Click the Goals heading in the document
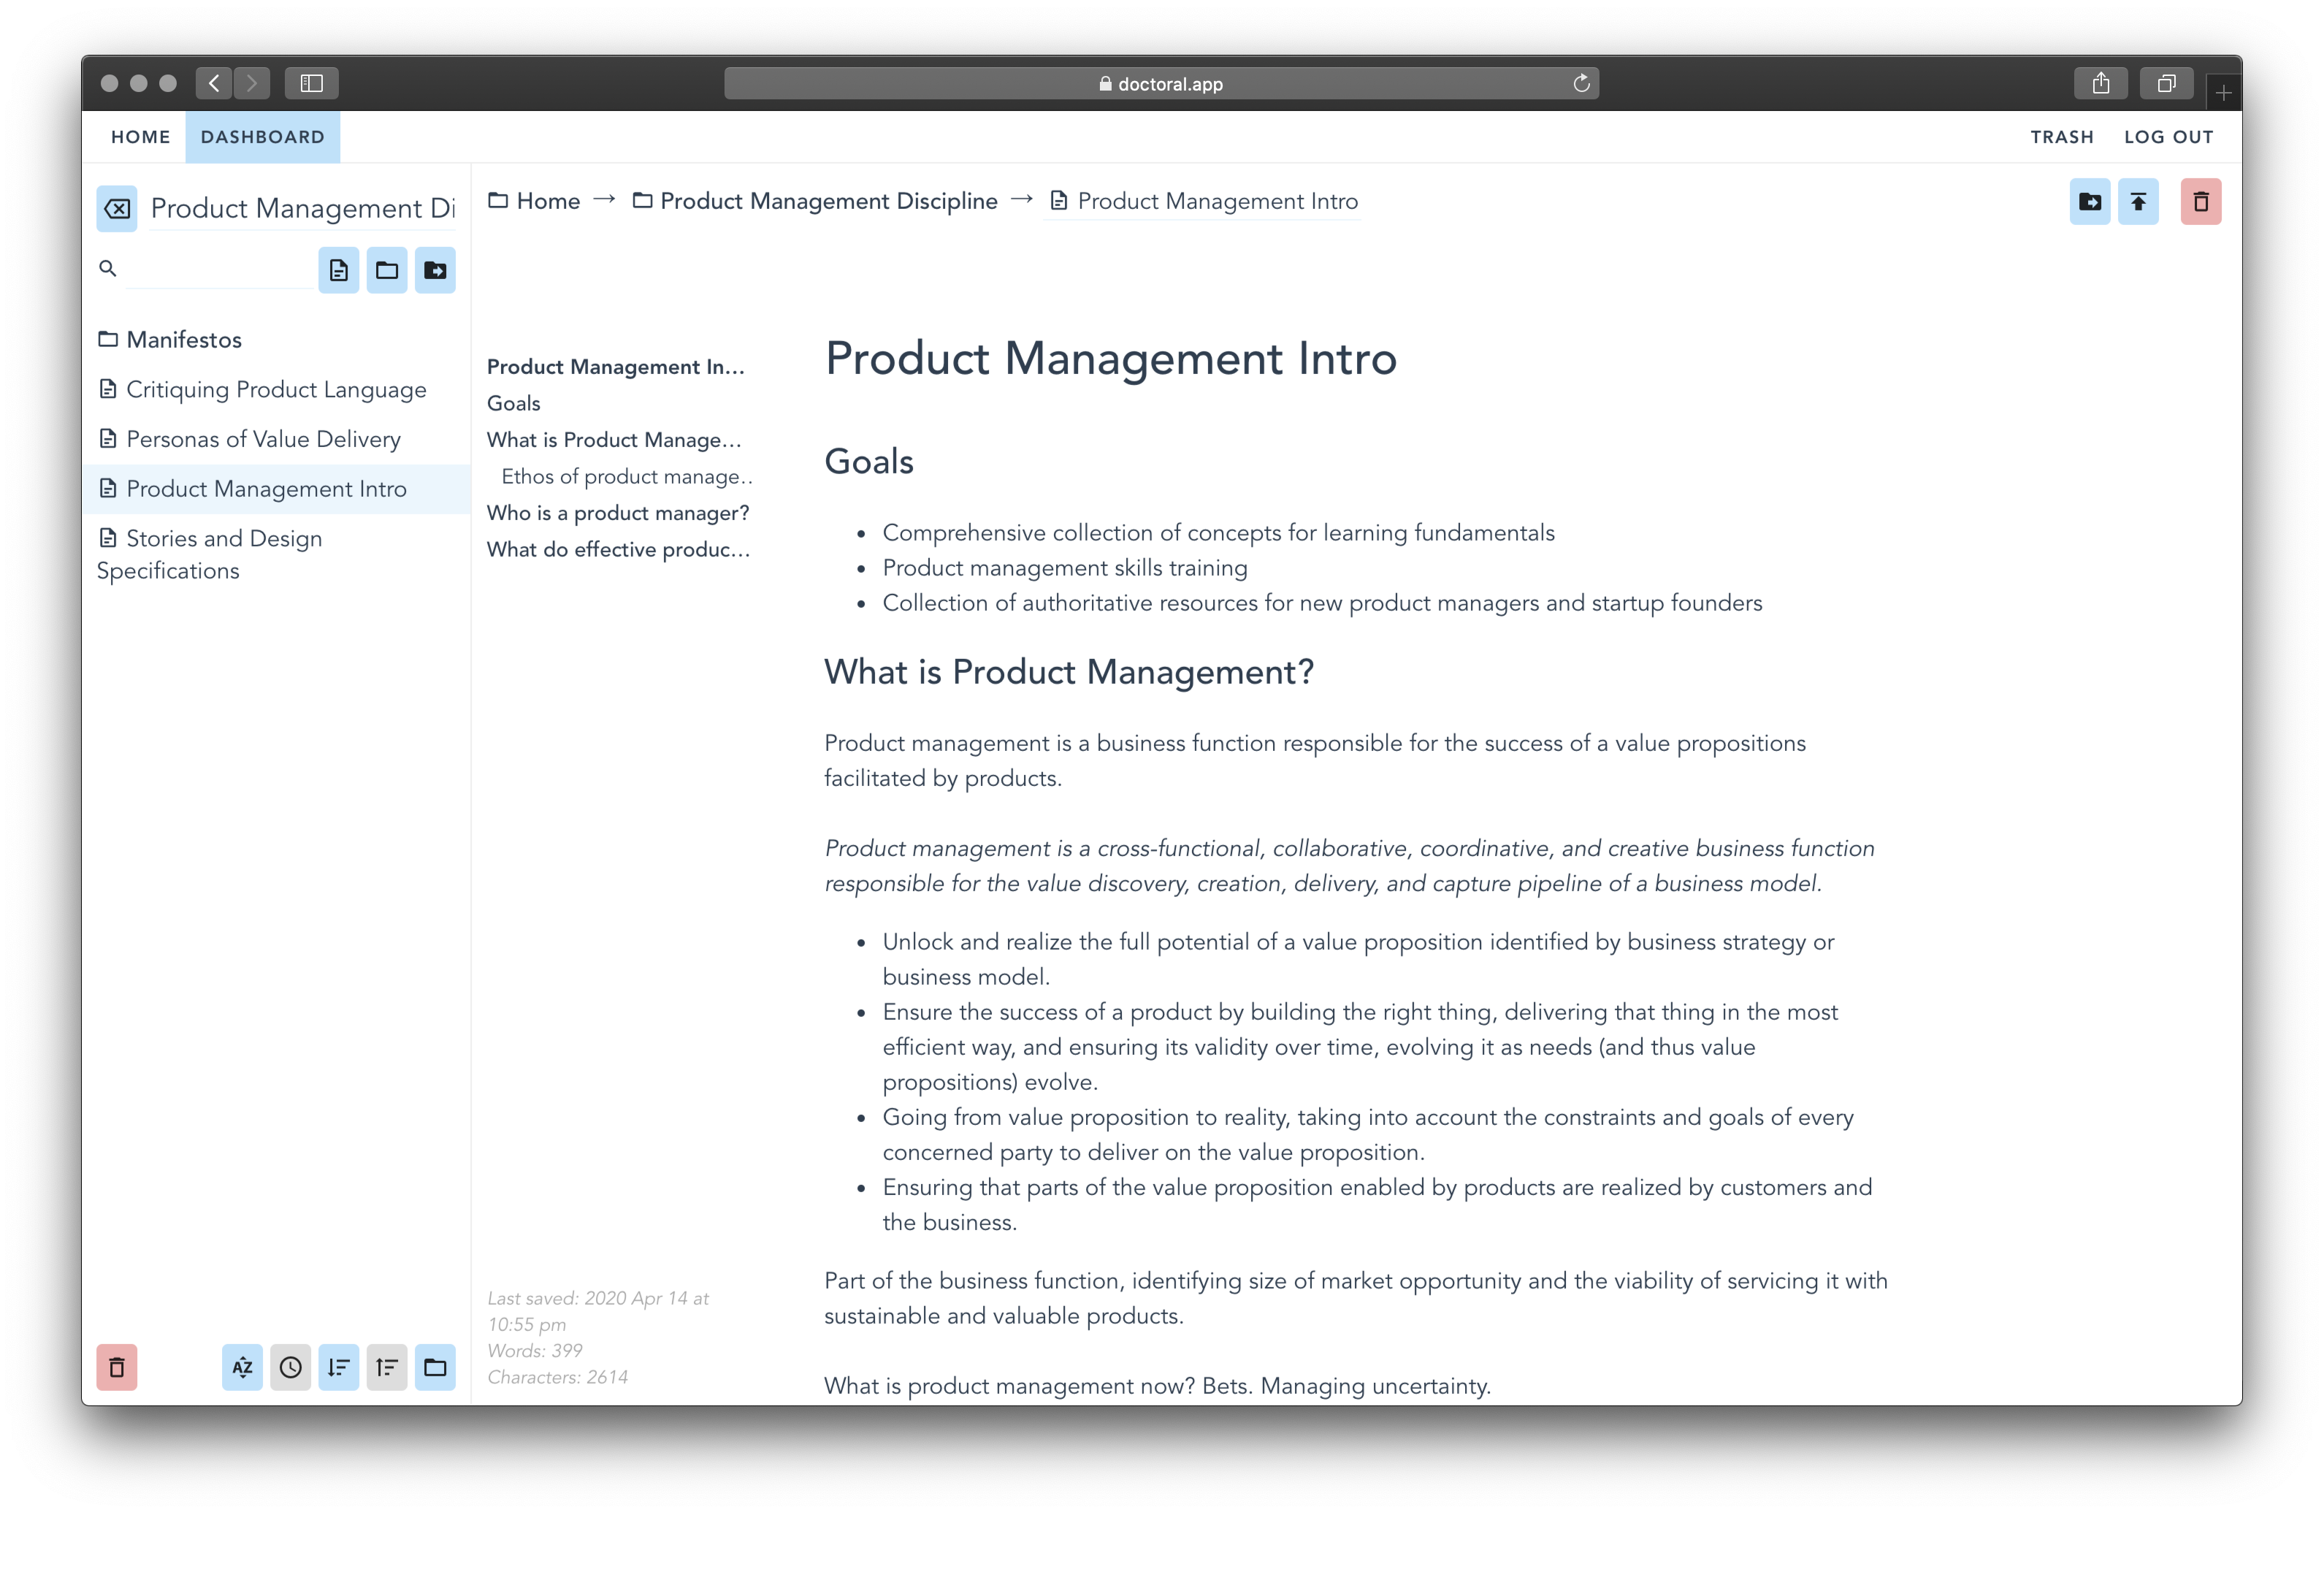Screen dimensions: 2324x1572 (x=869, y=462)
